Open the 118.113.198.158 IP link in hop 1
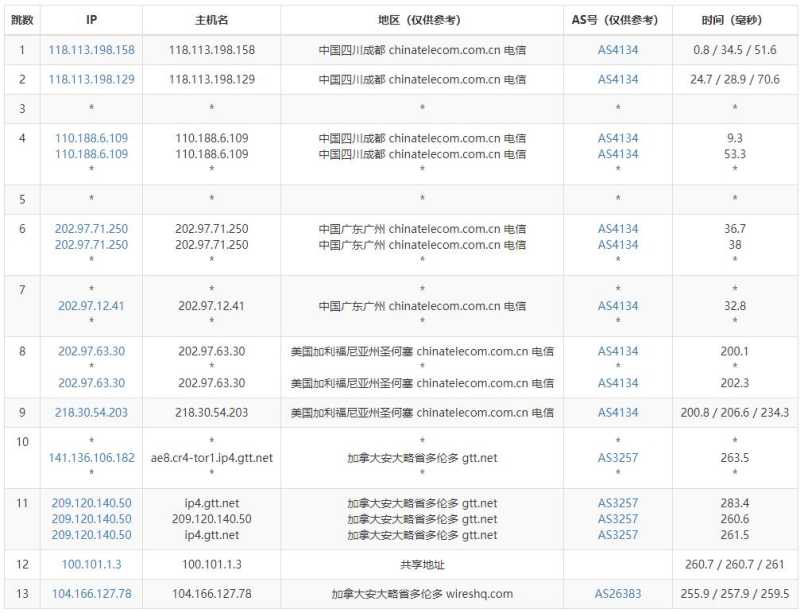 tap(92, 50)
